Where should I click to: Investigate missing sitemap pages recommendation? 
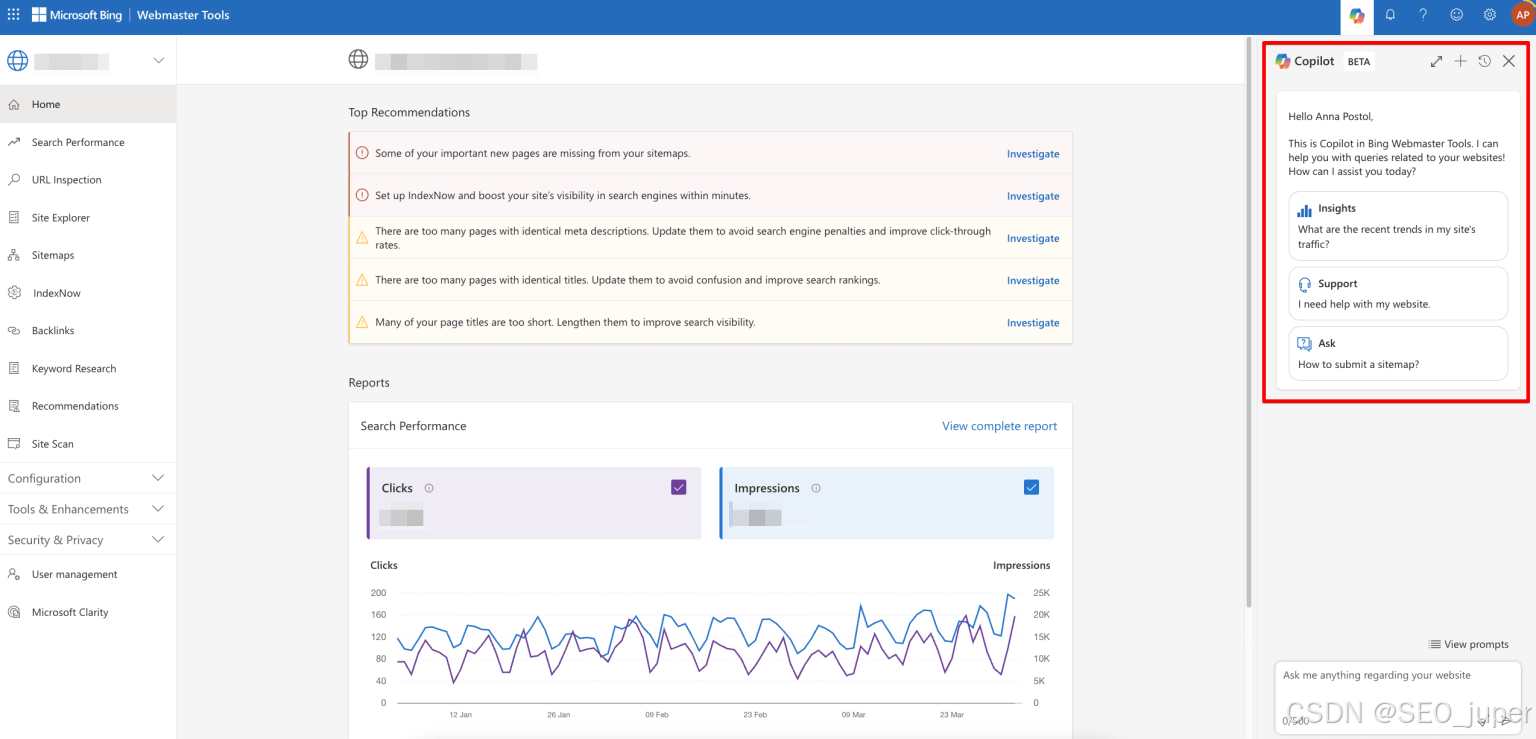click(x=1033, y=154)
